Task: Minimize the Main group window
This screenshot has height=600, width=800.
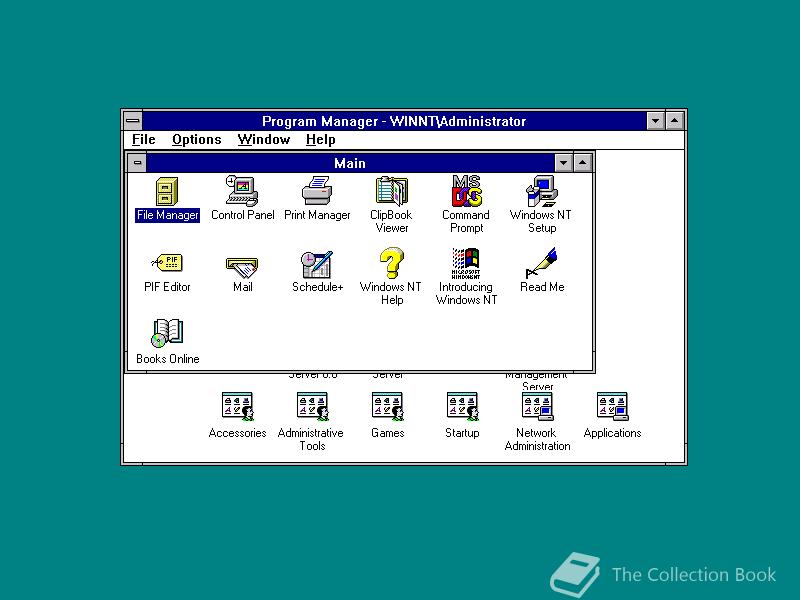Action: click(x=563, y=163)
